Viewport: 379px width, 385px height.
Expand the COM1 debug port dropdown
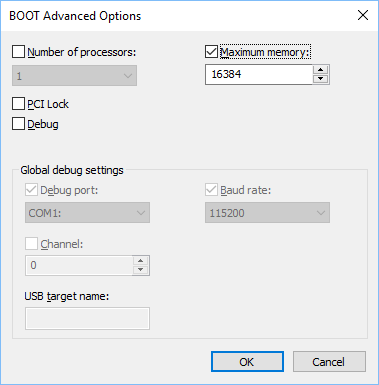tap(87, 212)
